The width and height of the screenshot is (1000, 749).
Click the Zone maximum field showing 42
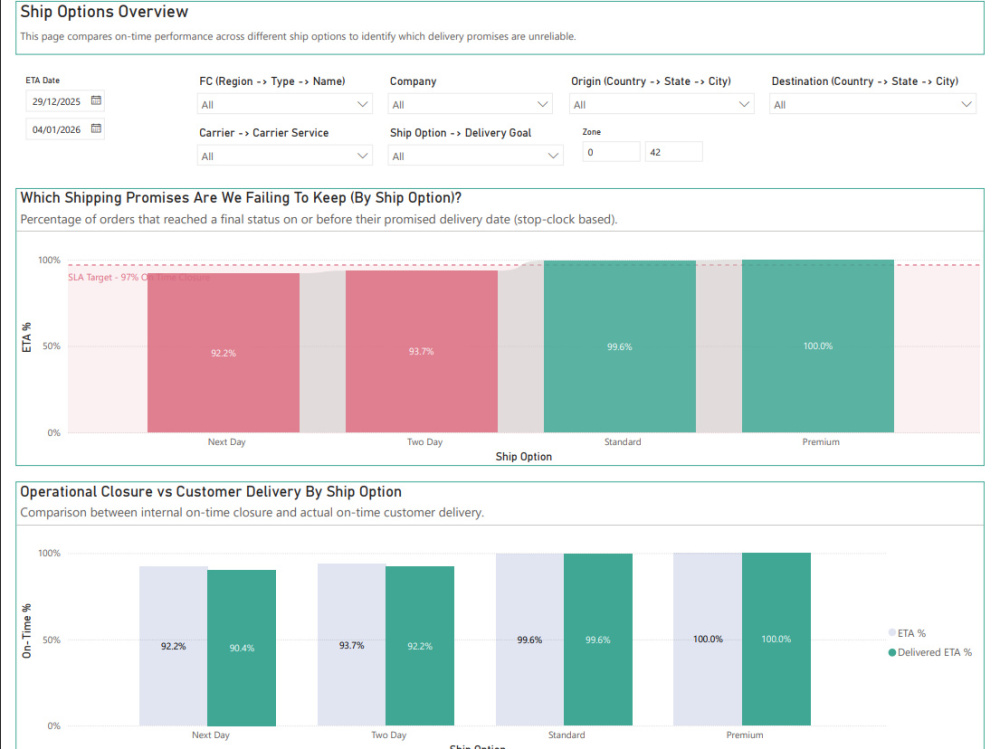pos(673,152)
